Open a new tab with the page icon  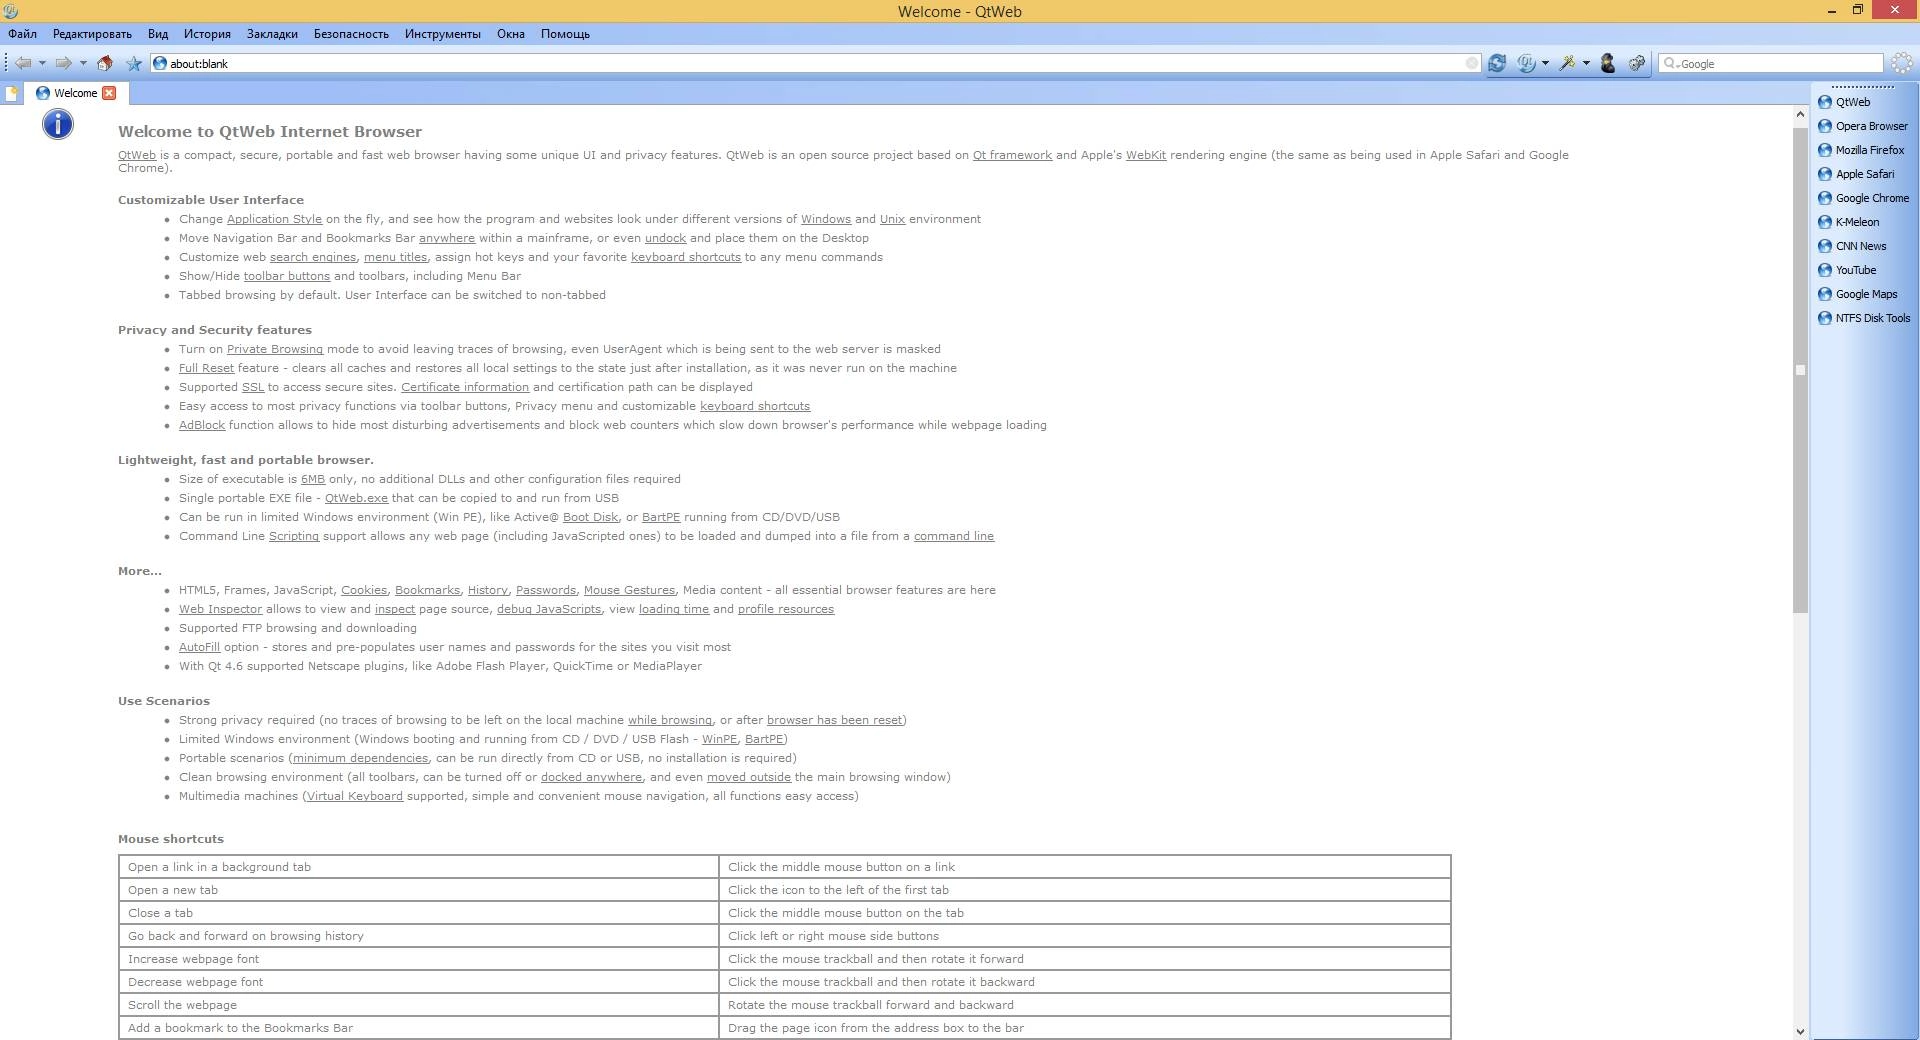click(x=11, y=94)
